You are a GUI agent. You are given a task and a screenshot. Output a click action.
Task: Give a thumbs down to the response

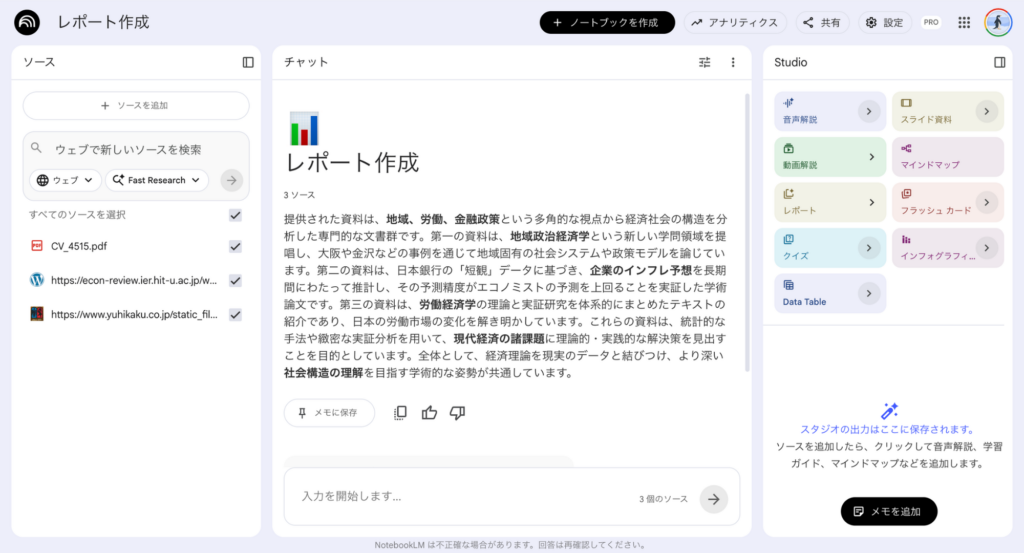pos(457,413)
